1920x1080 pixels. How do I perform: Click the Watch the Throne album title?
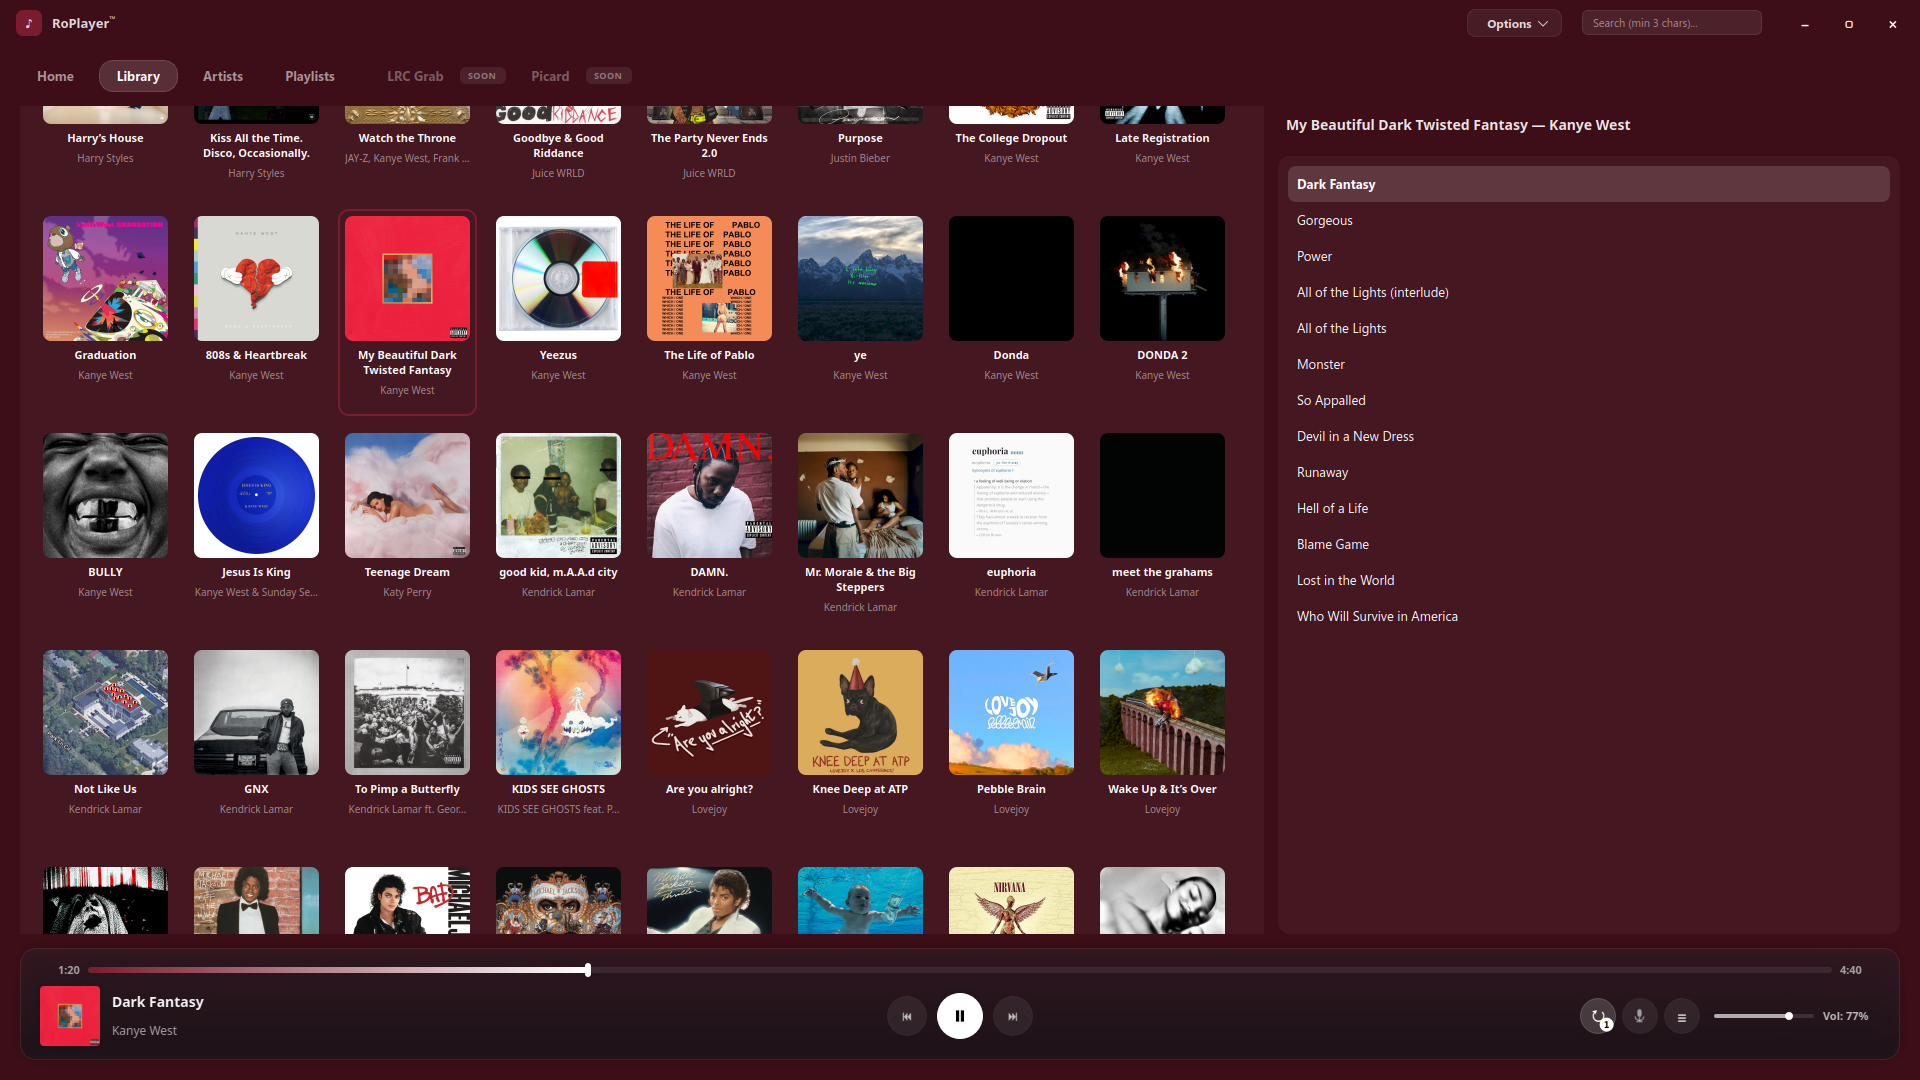pos(407,138)
